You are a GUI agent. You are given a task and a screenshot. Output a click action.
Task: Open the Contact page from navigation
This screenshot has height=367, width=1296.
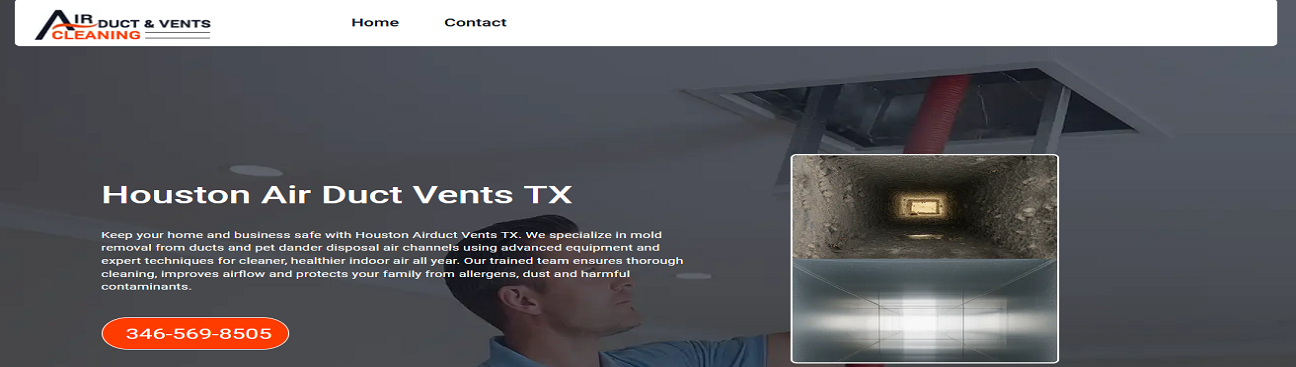(x=475, y=22)
